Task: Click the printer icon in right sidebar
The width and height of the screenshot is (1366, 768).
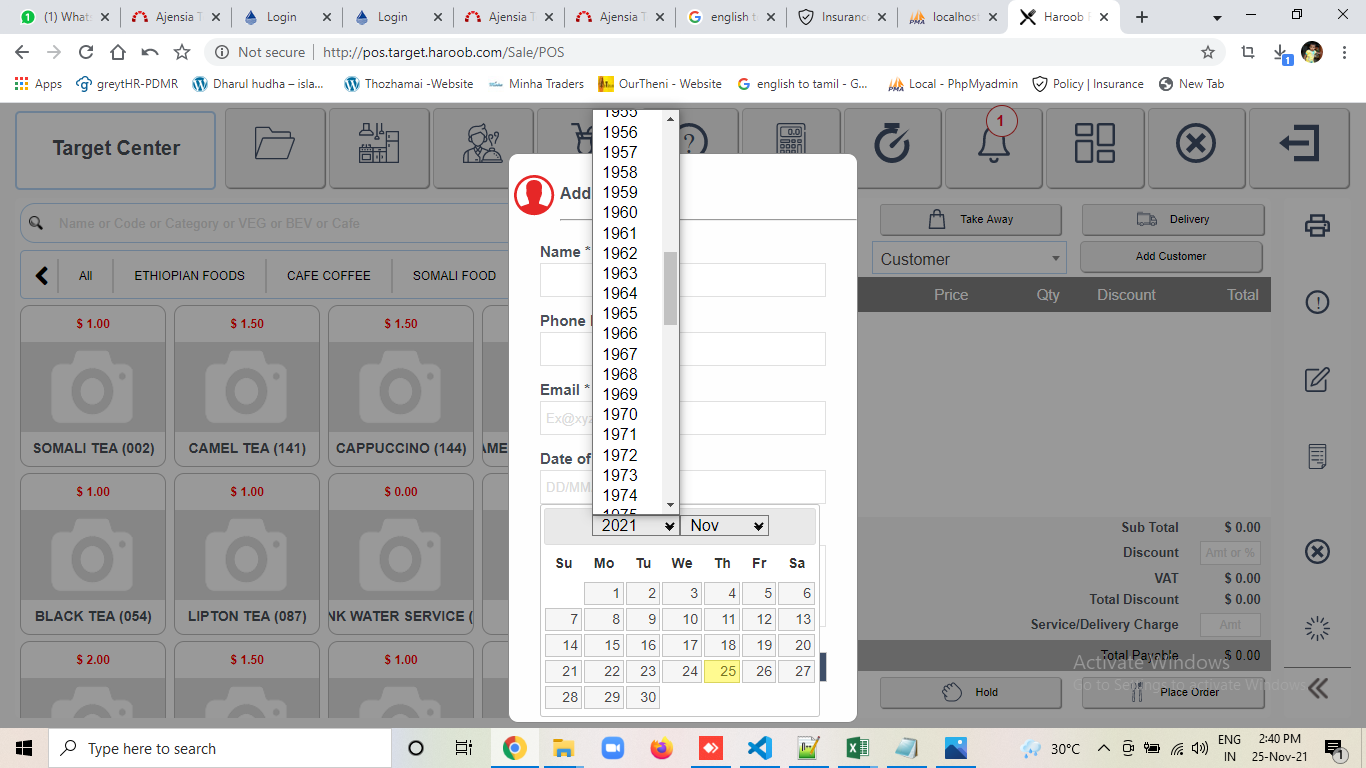Action: click(x=1317, y=225)
